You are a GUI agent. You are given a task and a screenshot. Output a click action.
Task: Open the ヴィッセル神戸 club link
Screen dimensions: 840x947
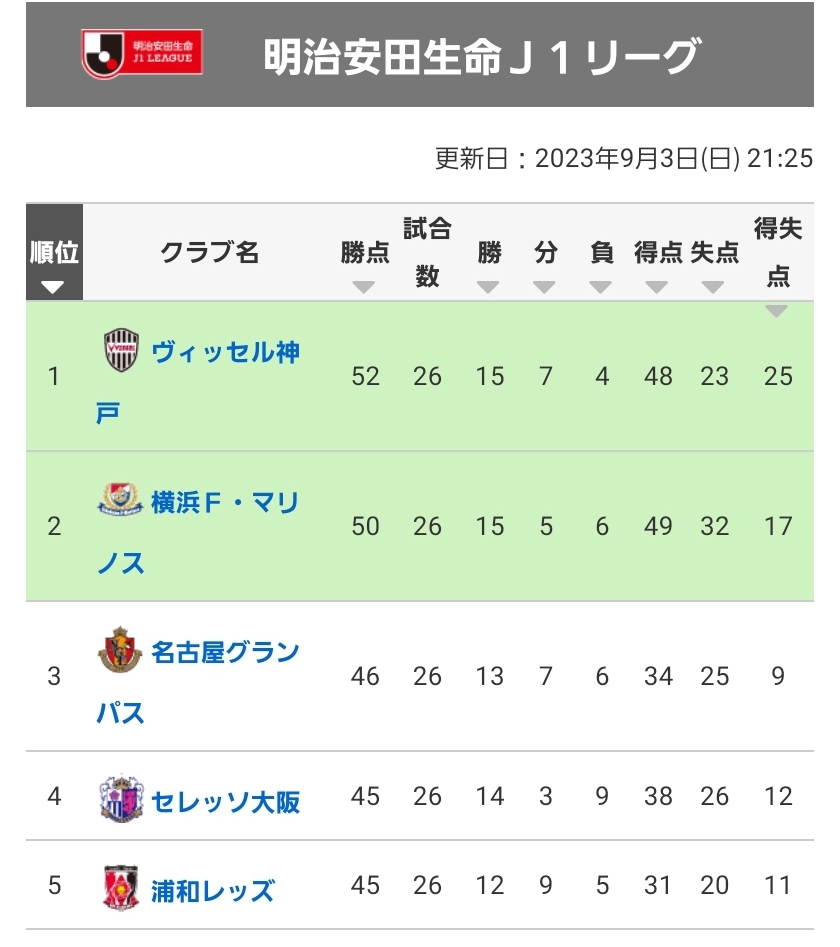point(225,352)
